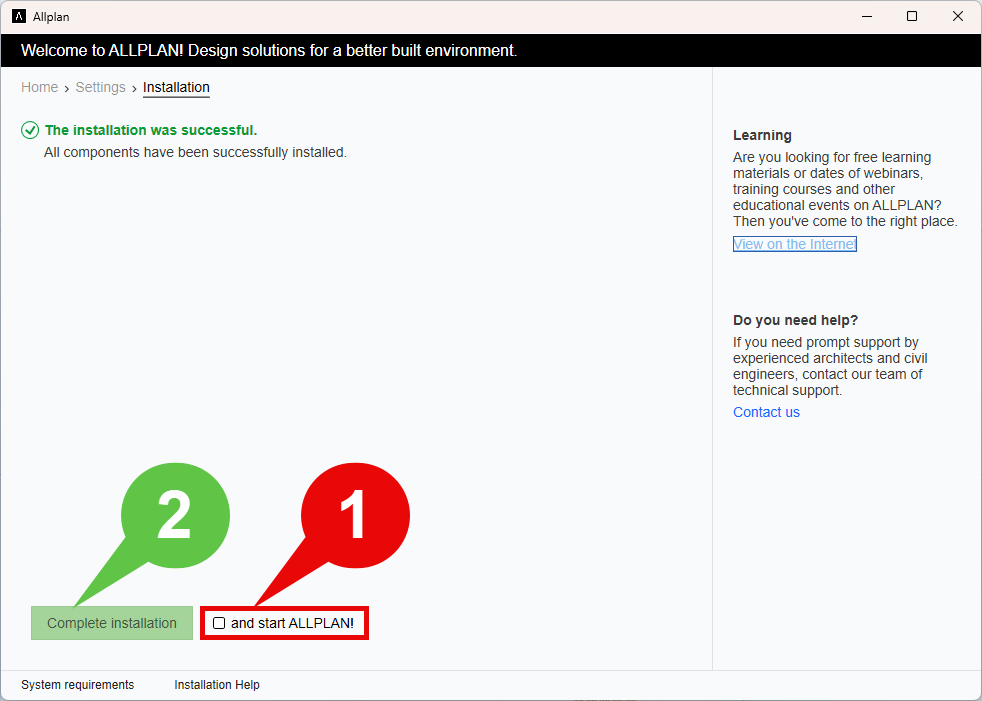Image resolution: width=982 pixels, height=701 pixels.
Task: Click the 'Welcome to ALLPLAN!' black banner
Action: [491, 51]
